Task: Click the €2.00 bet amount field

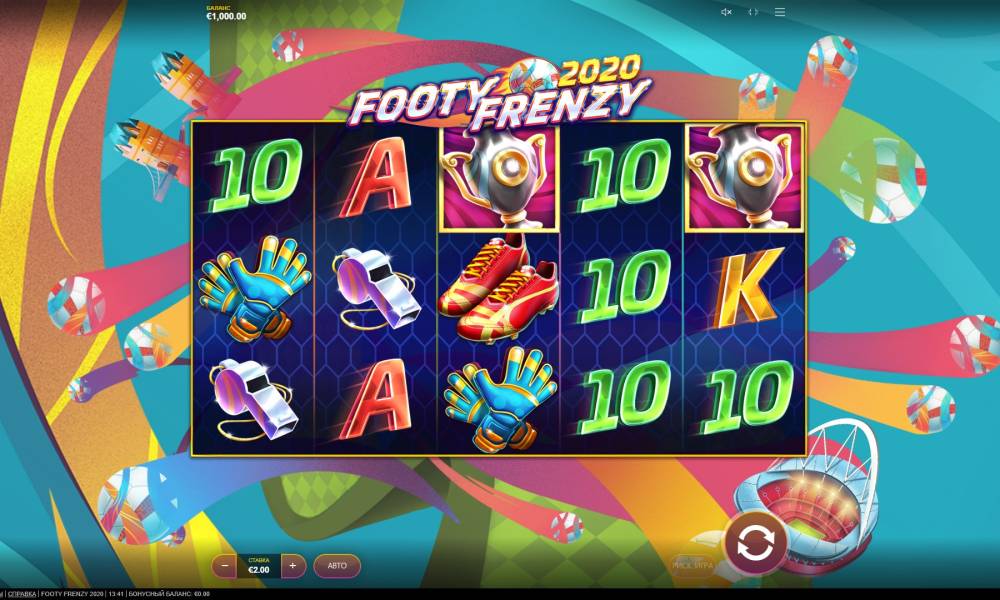Action: coord(258,566)
